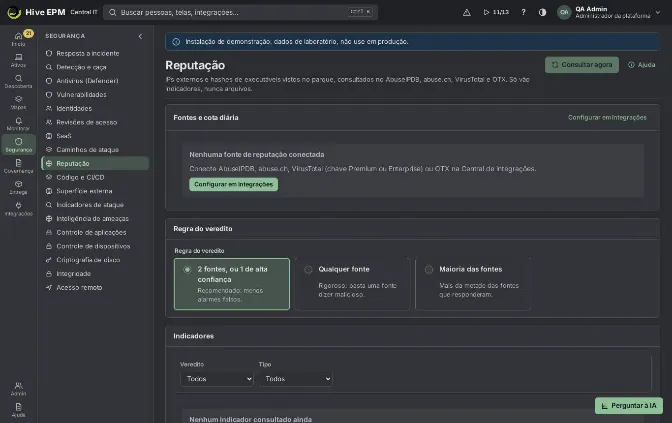Select the 'Maioria das fontes' verdict rule
This screenshot has height=423, width=672.
coord(473,284)
